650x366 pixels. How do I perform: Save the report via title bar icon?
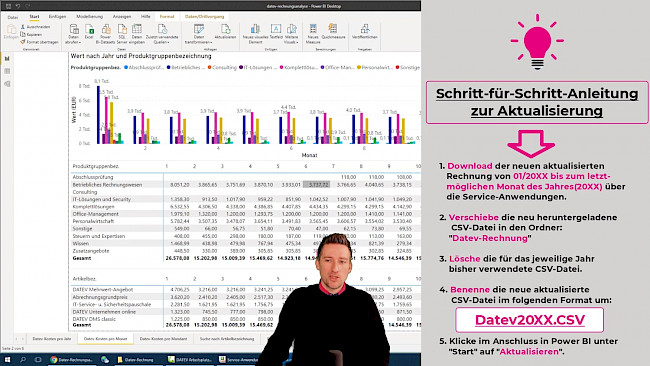click(x=8, y=6)
